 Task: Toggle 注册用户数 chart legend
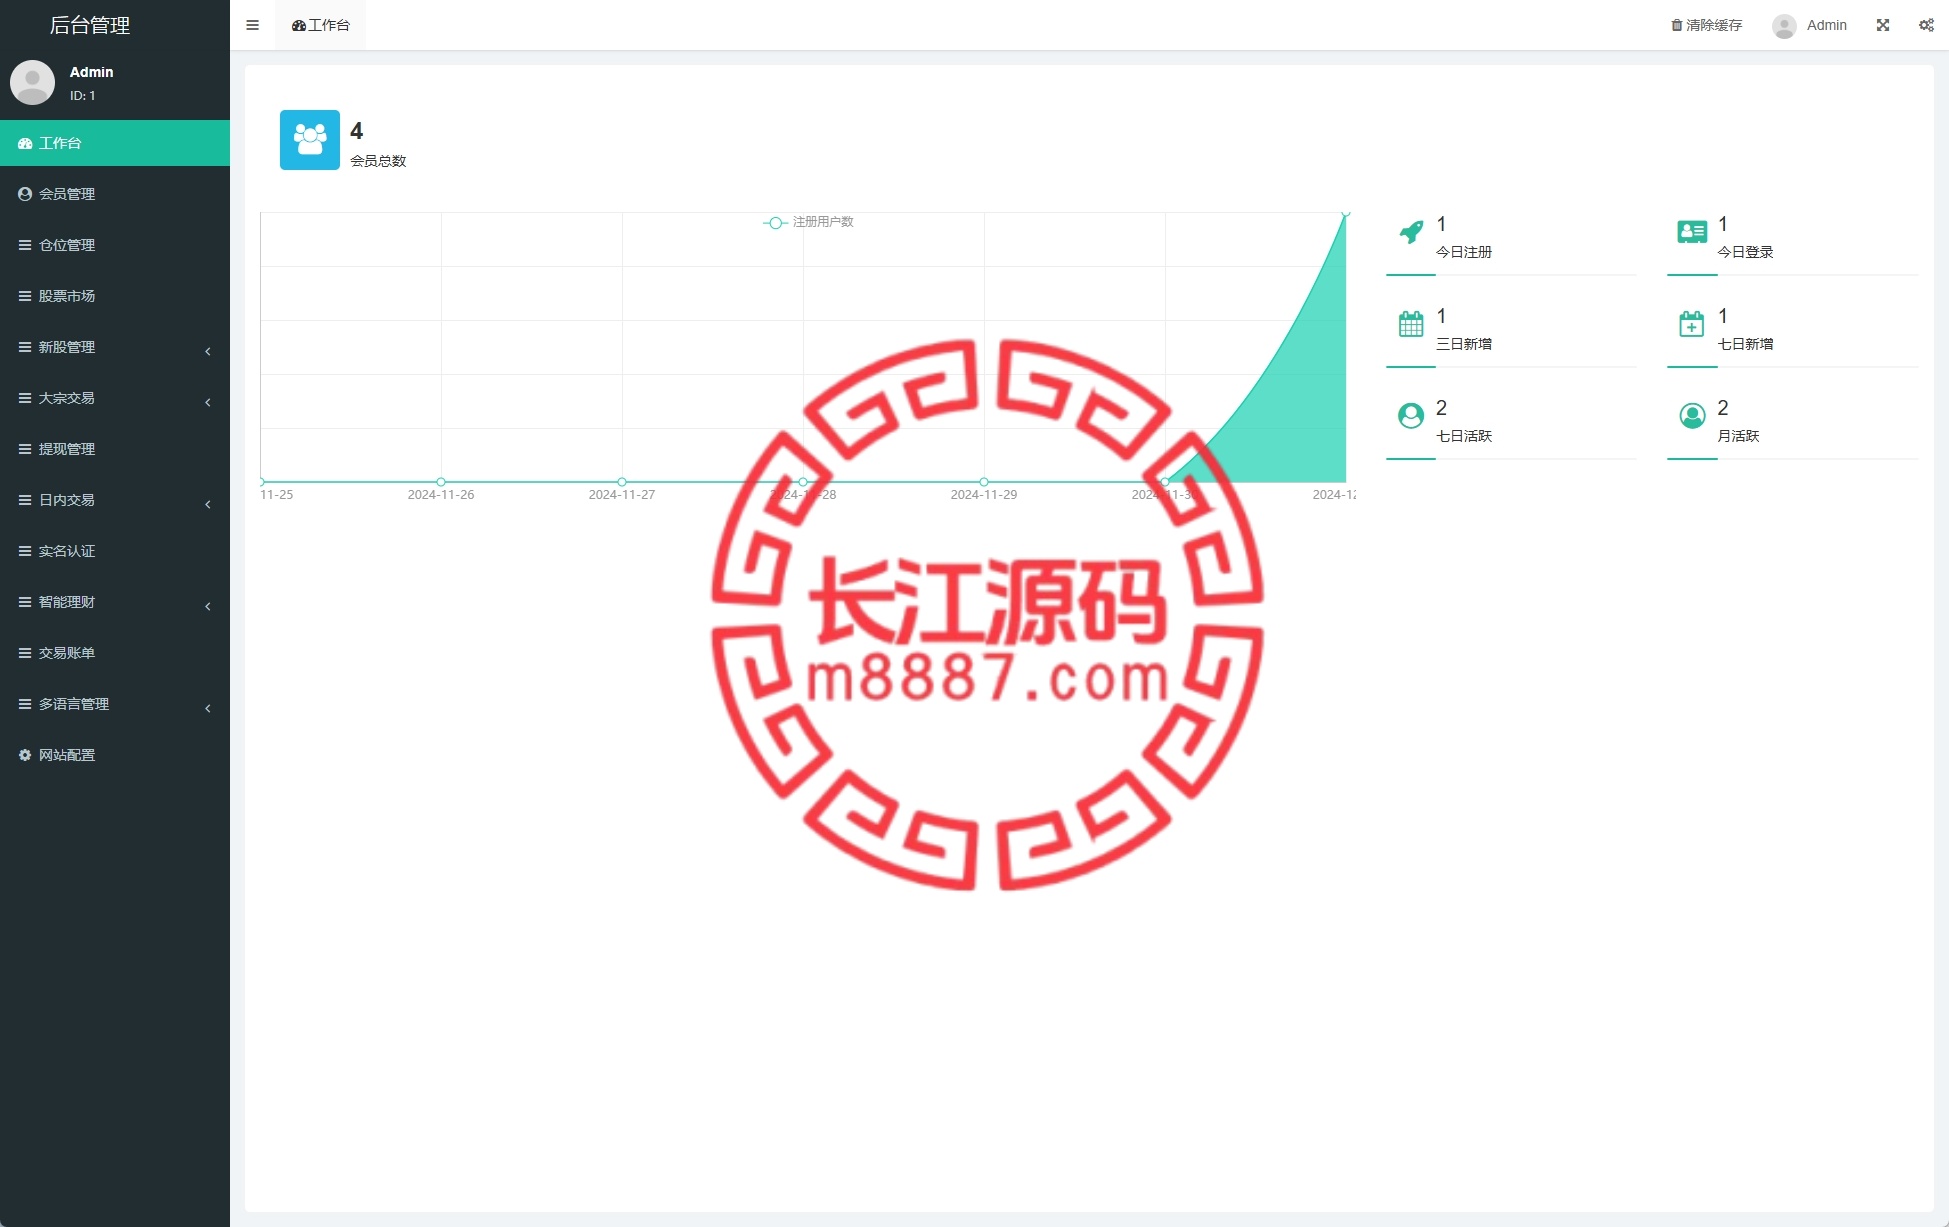(809, 222)
